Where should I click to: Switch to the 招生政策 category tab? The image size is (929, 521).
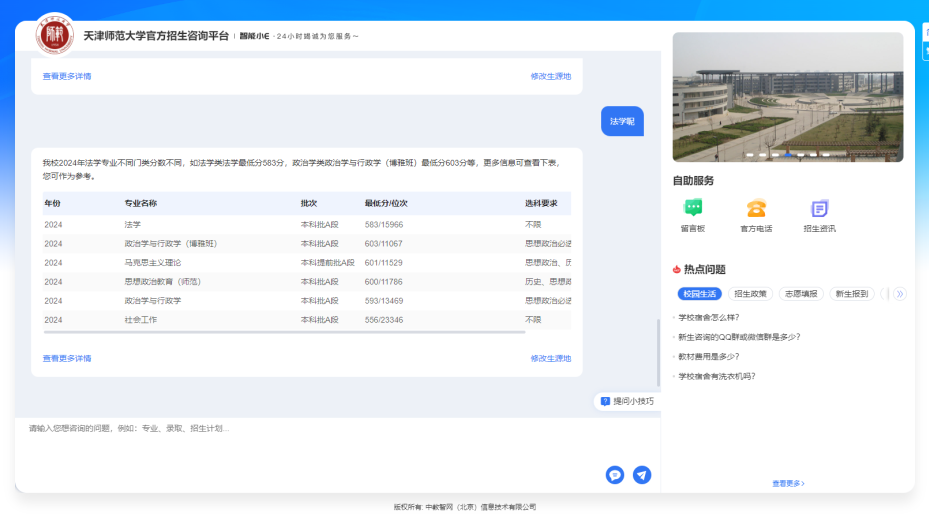[750, 294]
